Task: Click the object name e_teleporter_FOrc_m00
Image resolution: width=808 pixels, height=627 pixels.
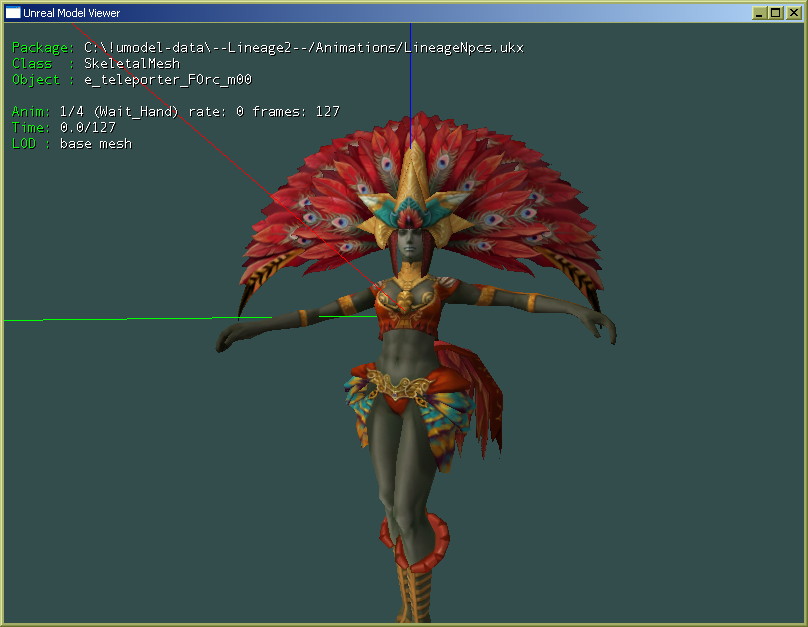Action: pos(168,79)
